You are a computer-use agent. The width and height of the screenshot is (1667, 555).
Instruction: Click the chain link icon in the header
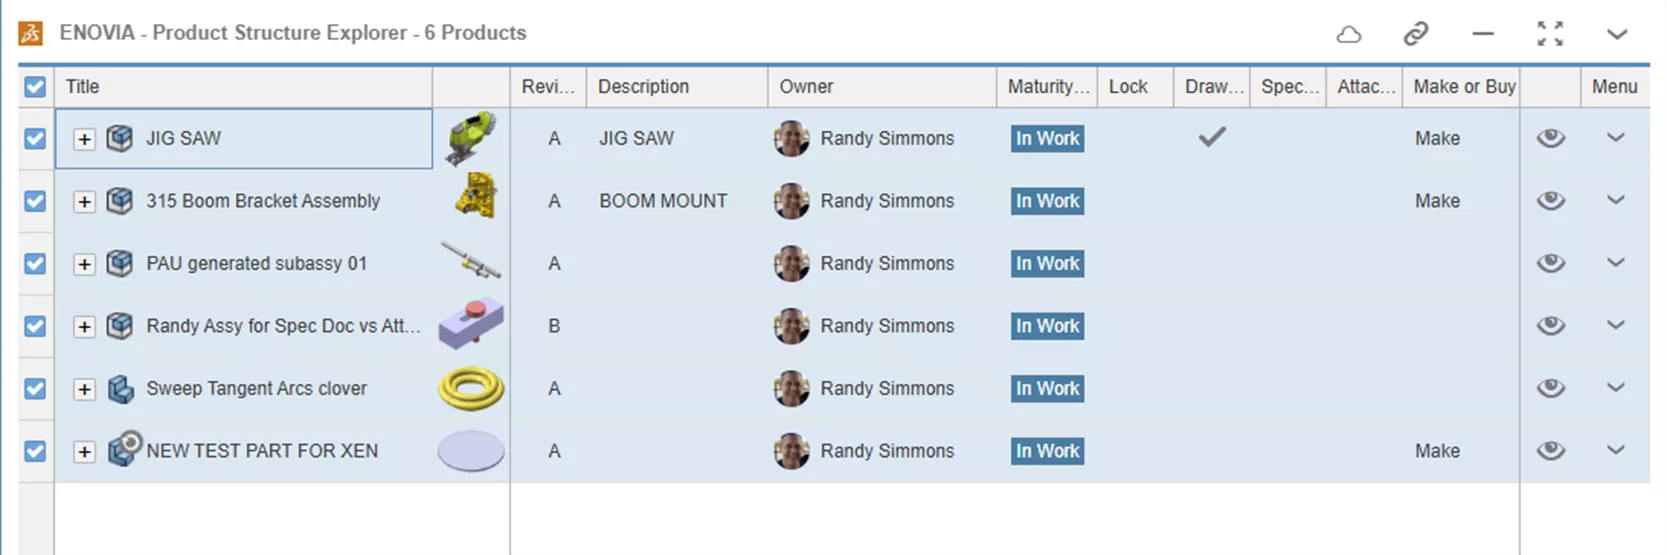coord(1415,34)
